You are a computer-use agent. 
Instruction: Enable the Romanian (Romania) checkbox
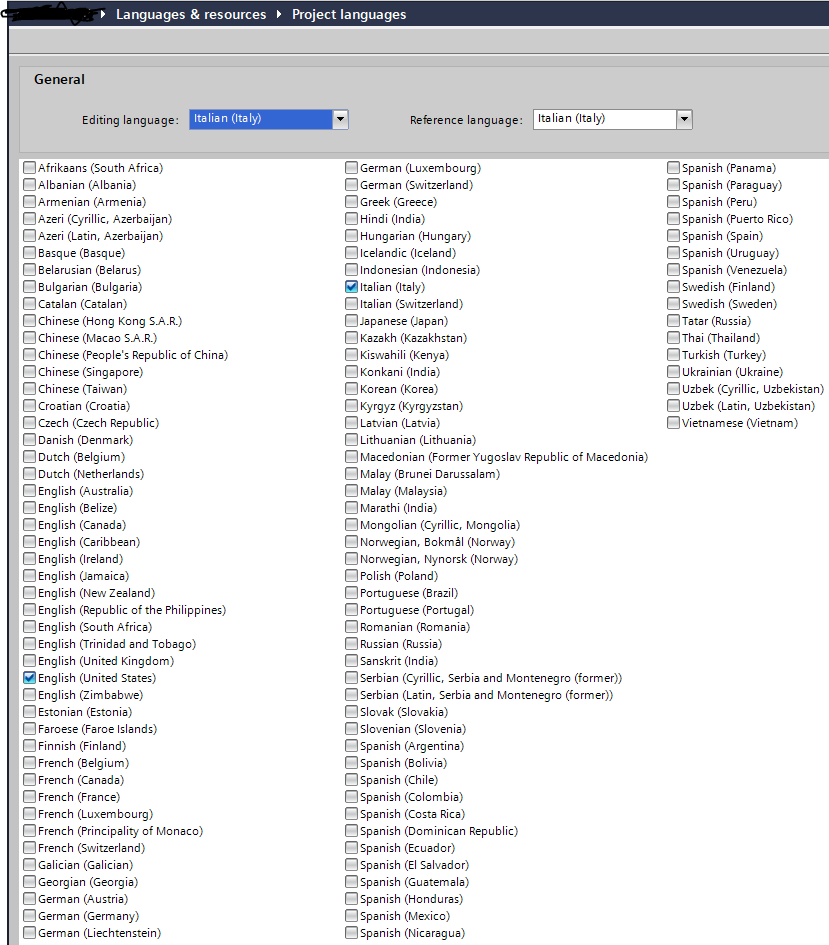(351, 627)
